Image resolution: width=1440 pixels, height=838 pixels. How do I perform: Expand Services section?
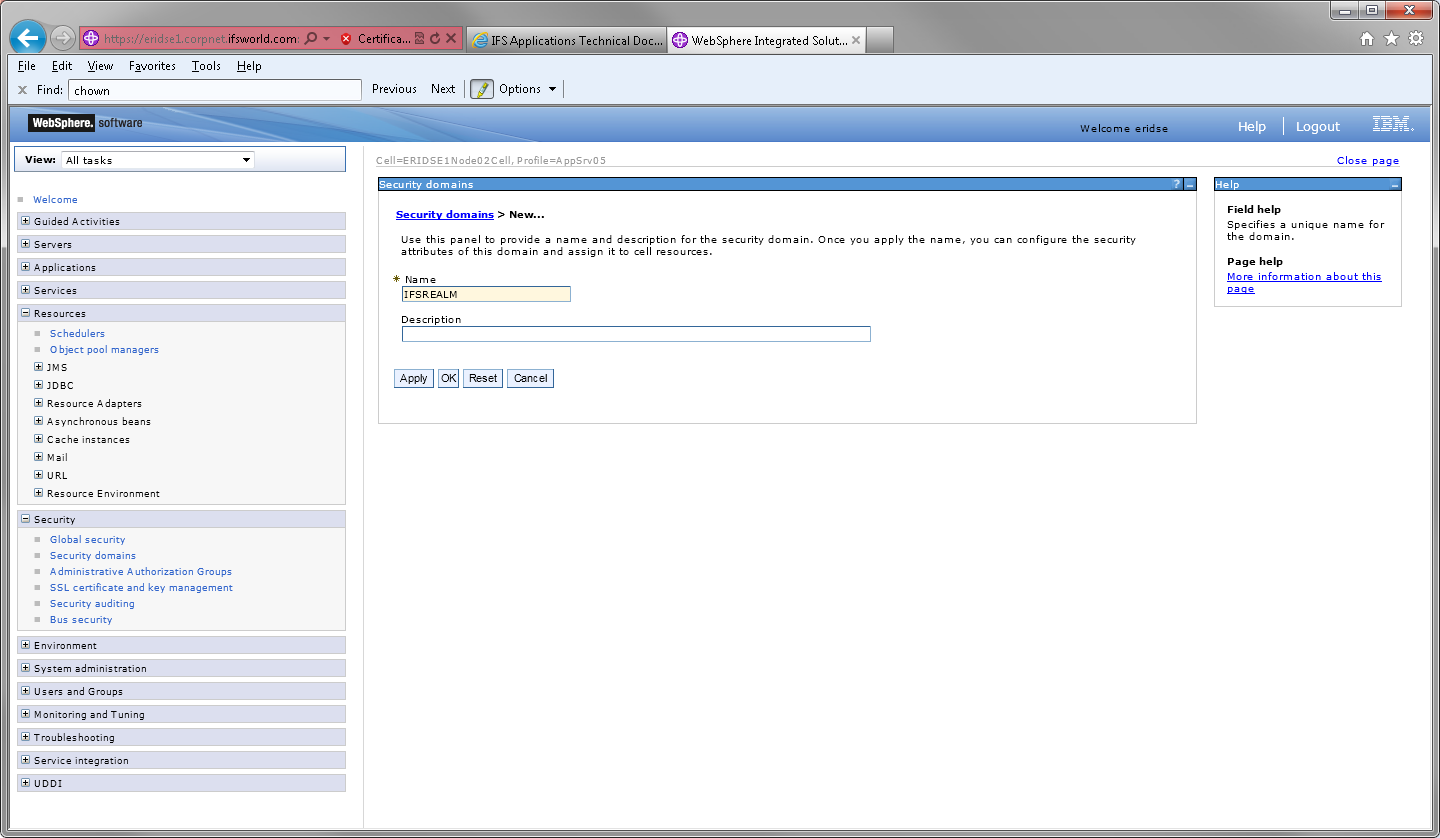26,290
